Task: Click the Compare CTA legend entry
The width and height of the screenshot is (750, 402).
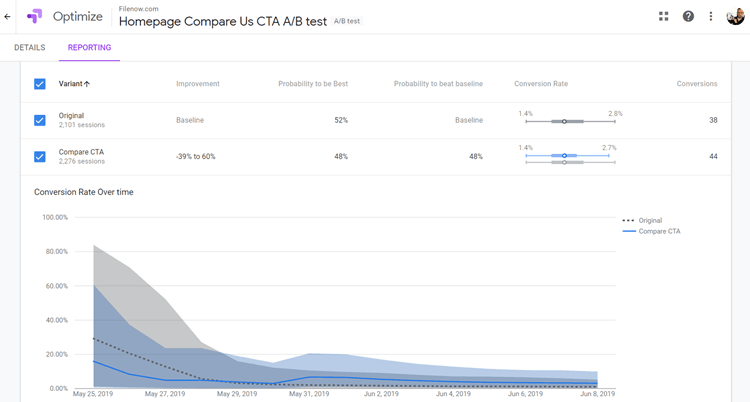Action: (x=657, y=231)
